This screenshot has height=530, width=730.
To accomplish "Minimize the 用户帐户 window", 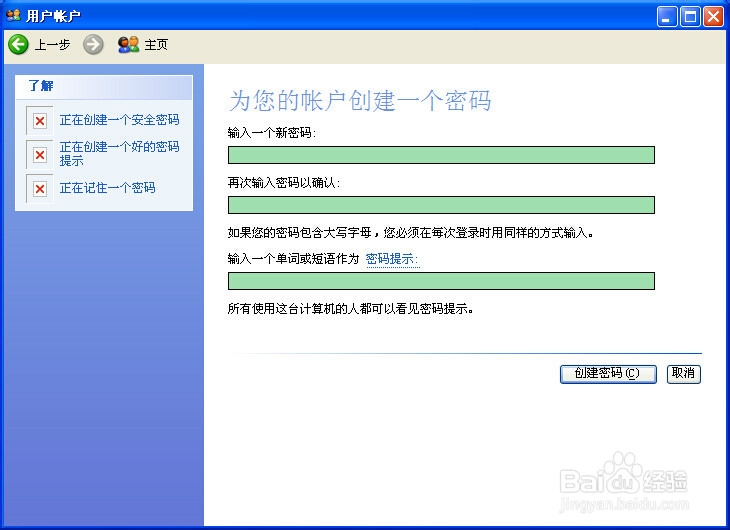I will tap(667, 17).
